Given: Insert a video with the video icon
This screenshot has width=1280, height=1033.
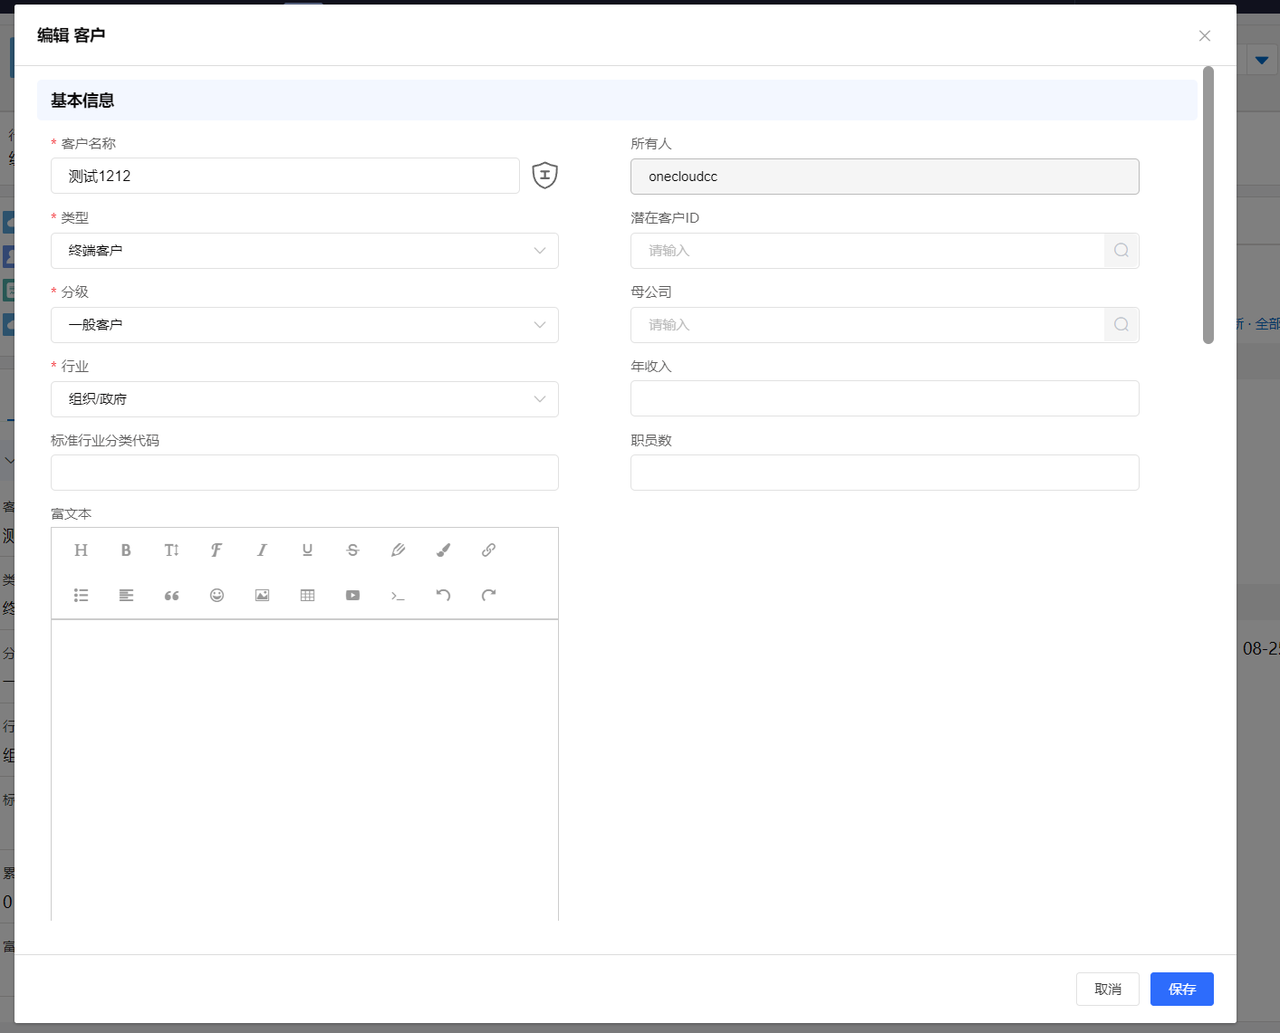Looking at the screenshot, I should coord(353,595).
